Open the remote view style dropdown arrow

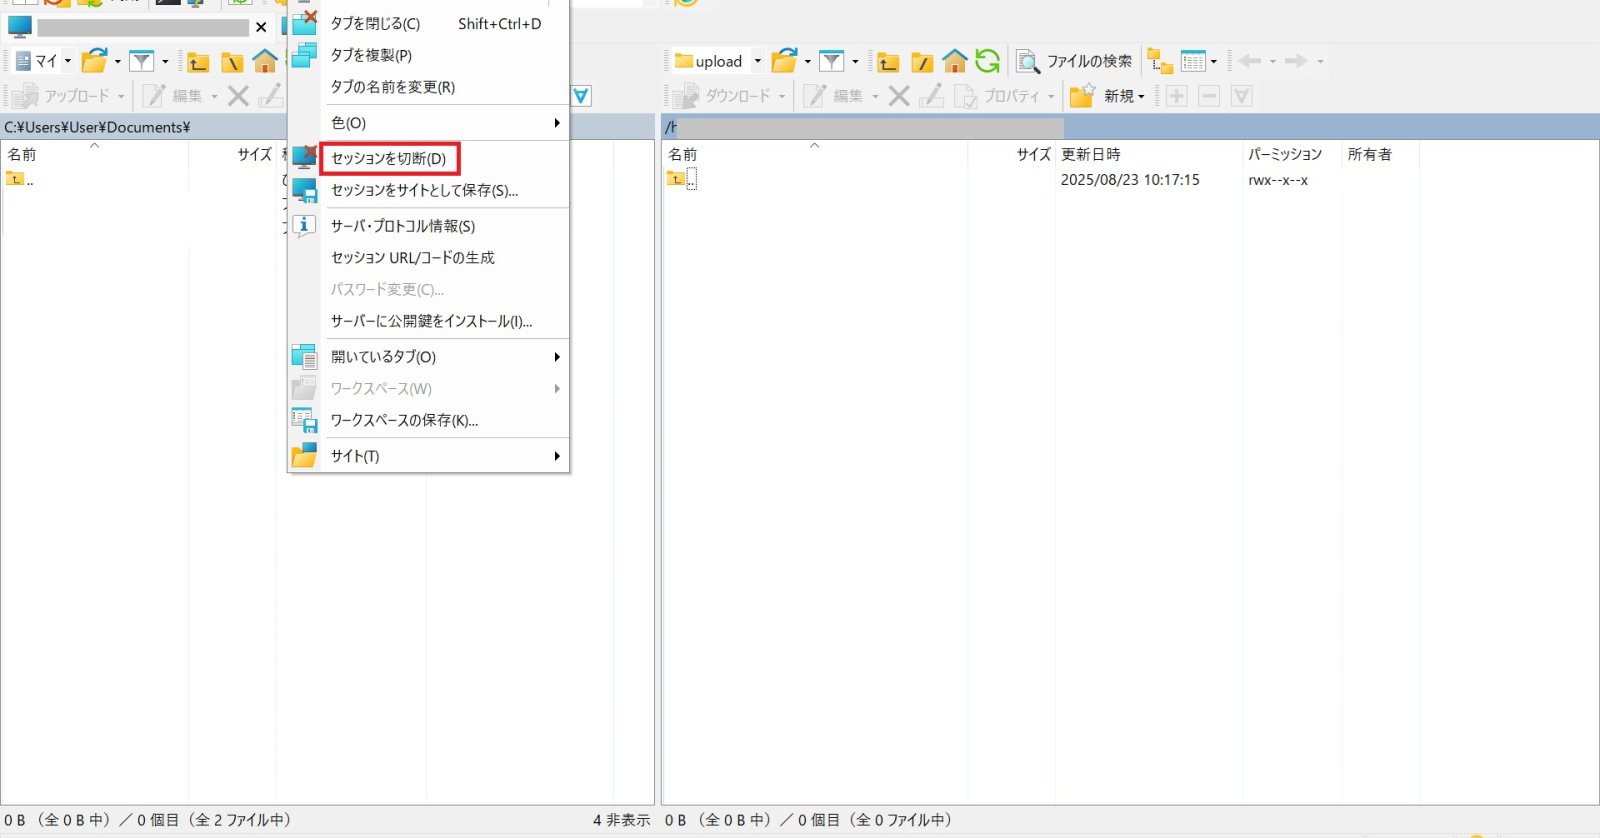(x=1214, y=61)
